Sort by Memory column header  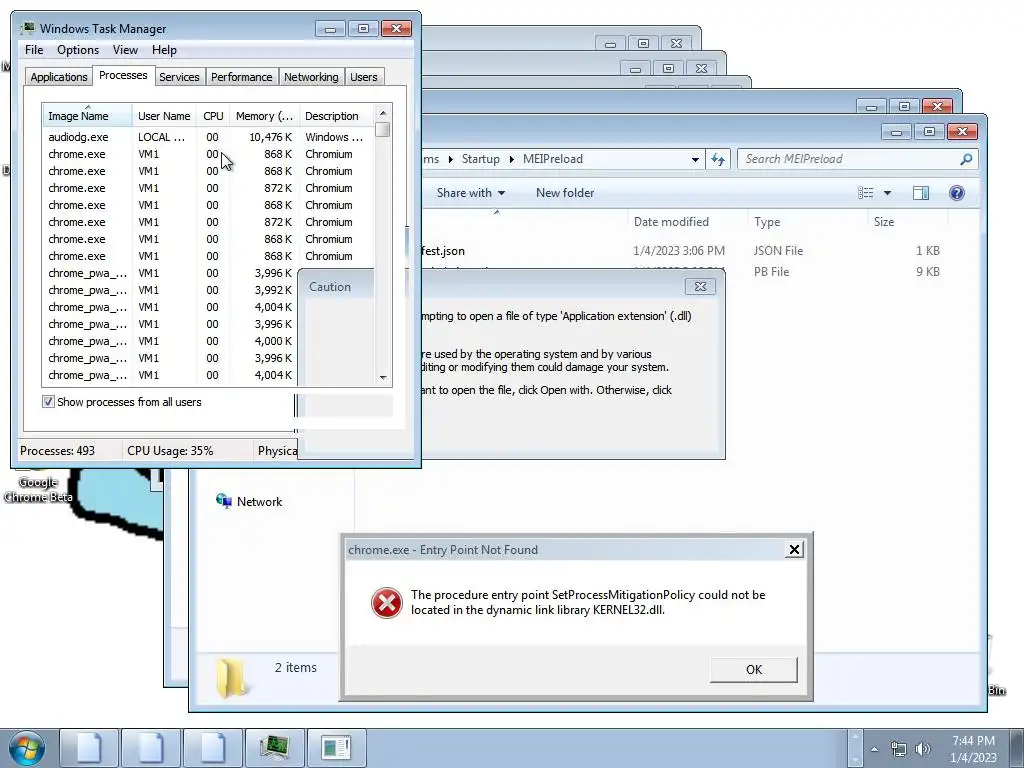pyautogui.click(x=264, y=116)
